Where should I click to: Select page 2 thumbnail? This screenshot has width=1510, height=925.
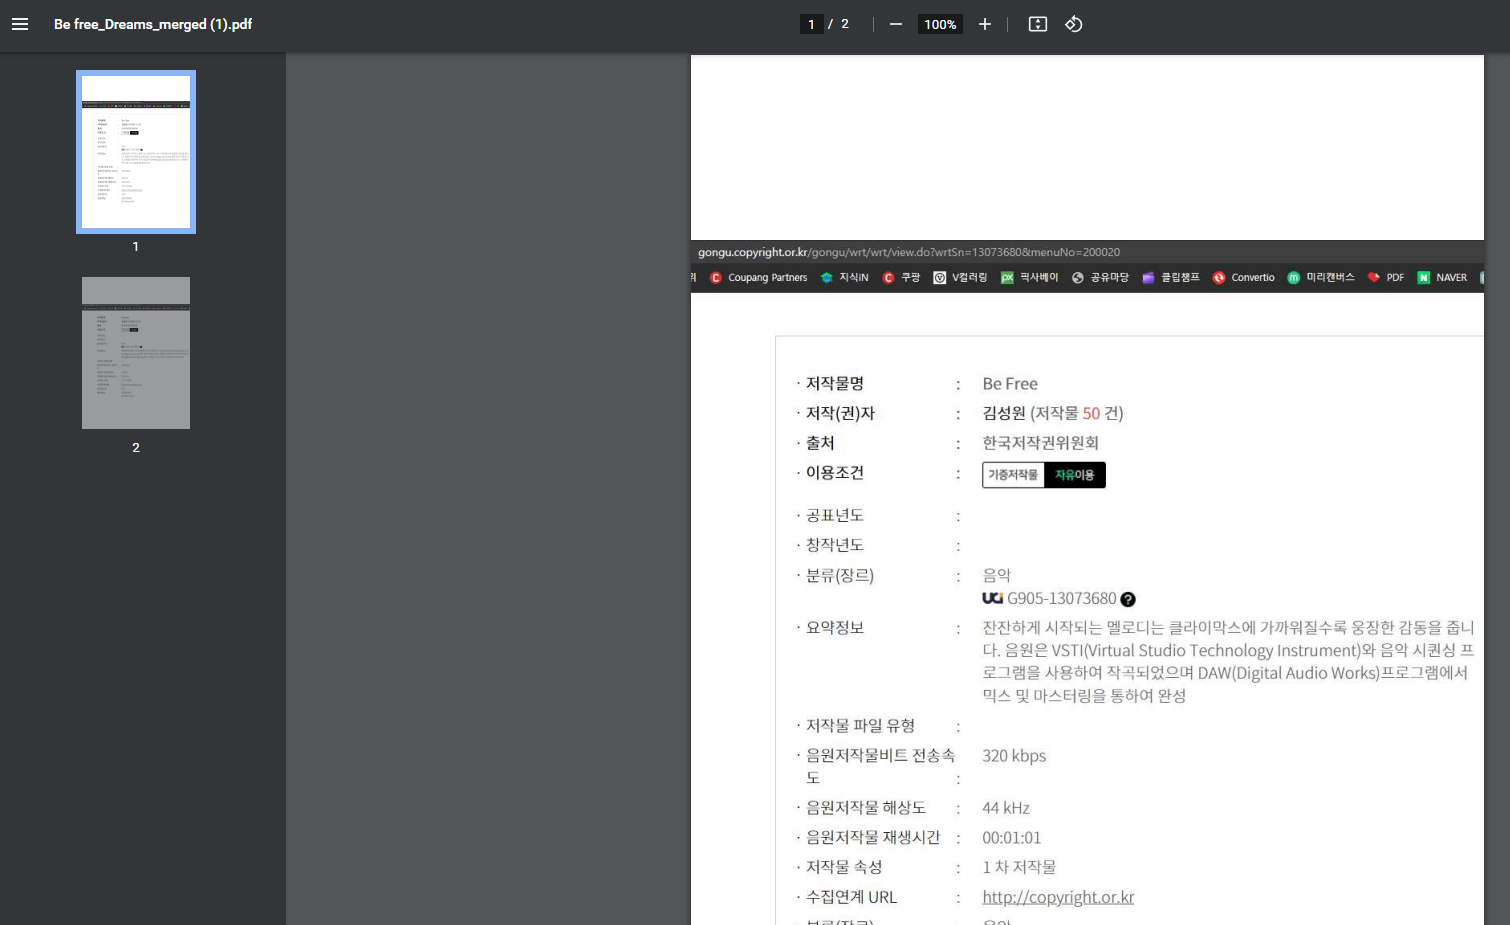coord(136,353)
